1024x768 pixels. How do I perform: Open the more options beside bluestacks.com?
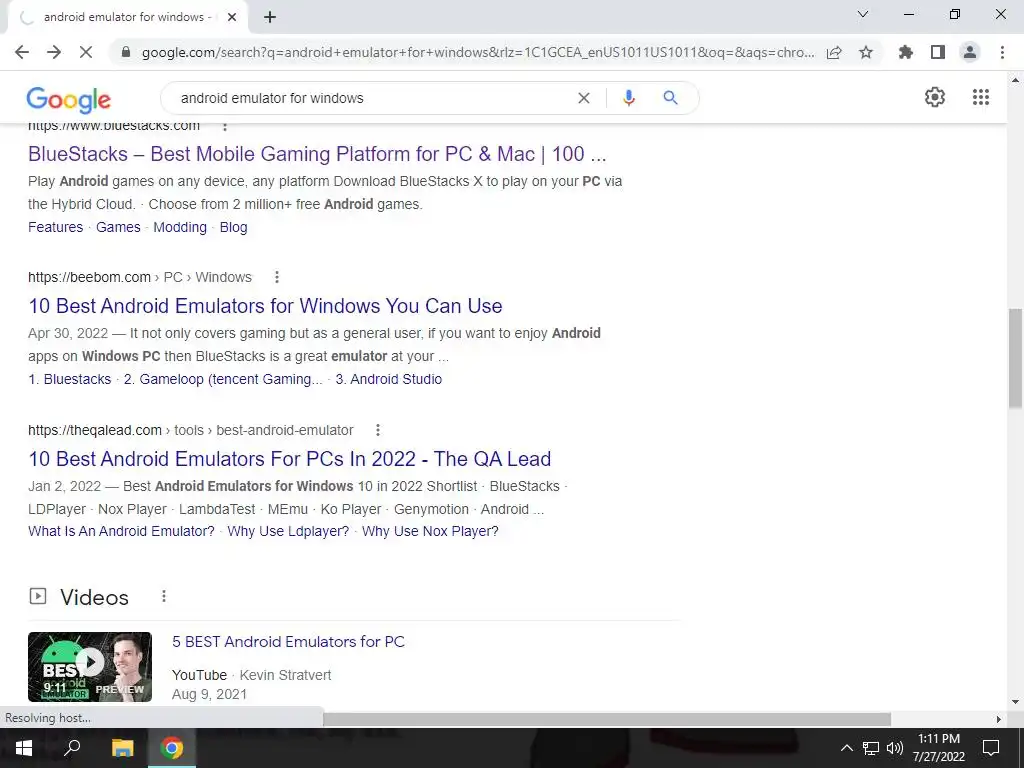(x=225, y=127)
